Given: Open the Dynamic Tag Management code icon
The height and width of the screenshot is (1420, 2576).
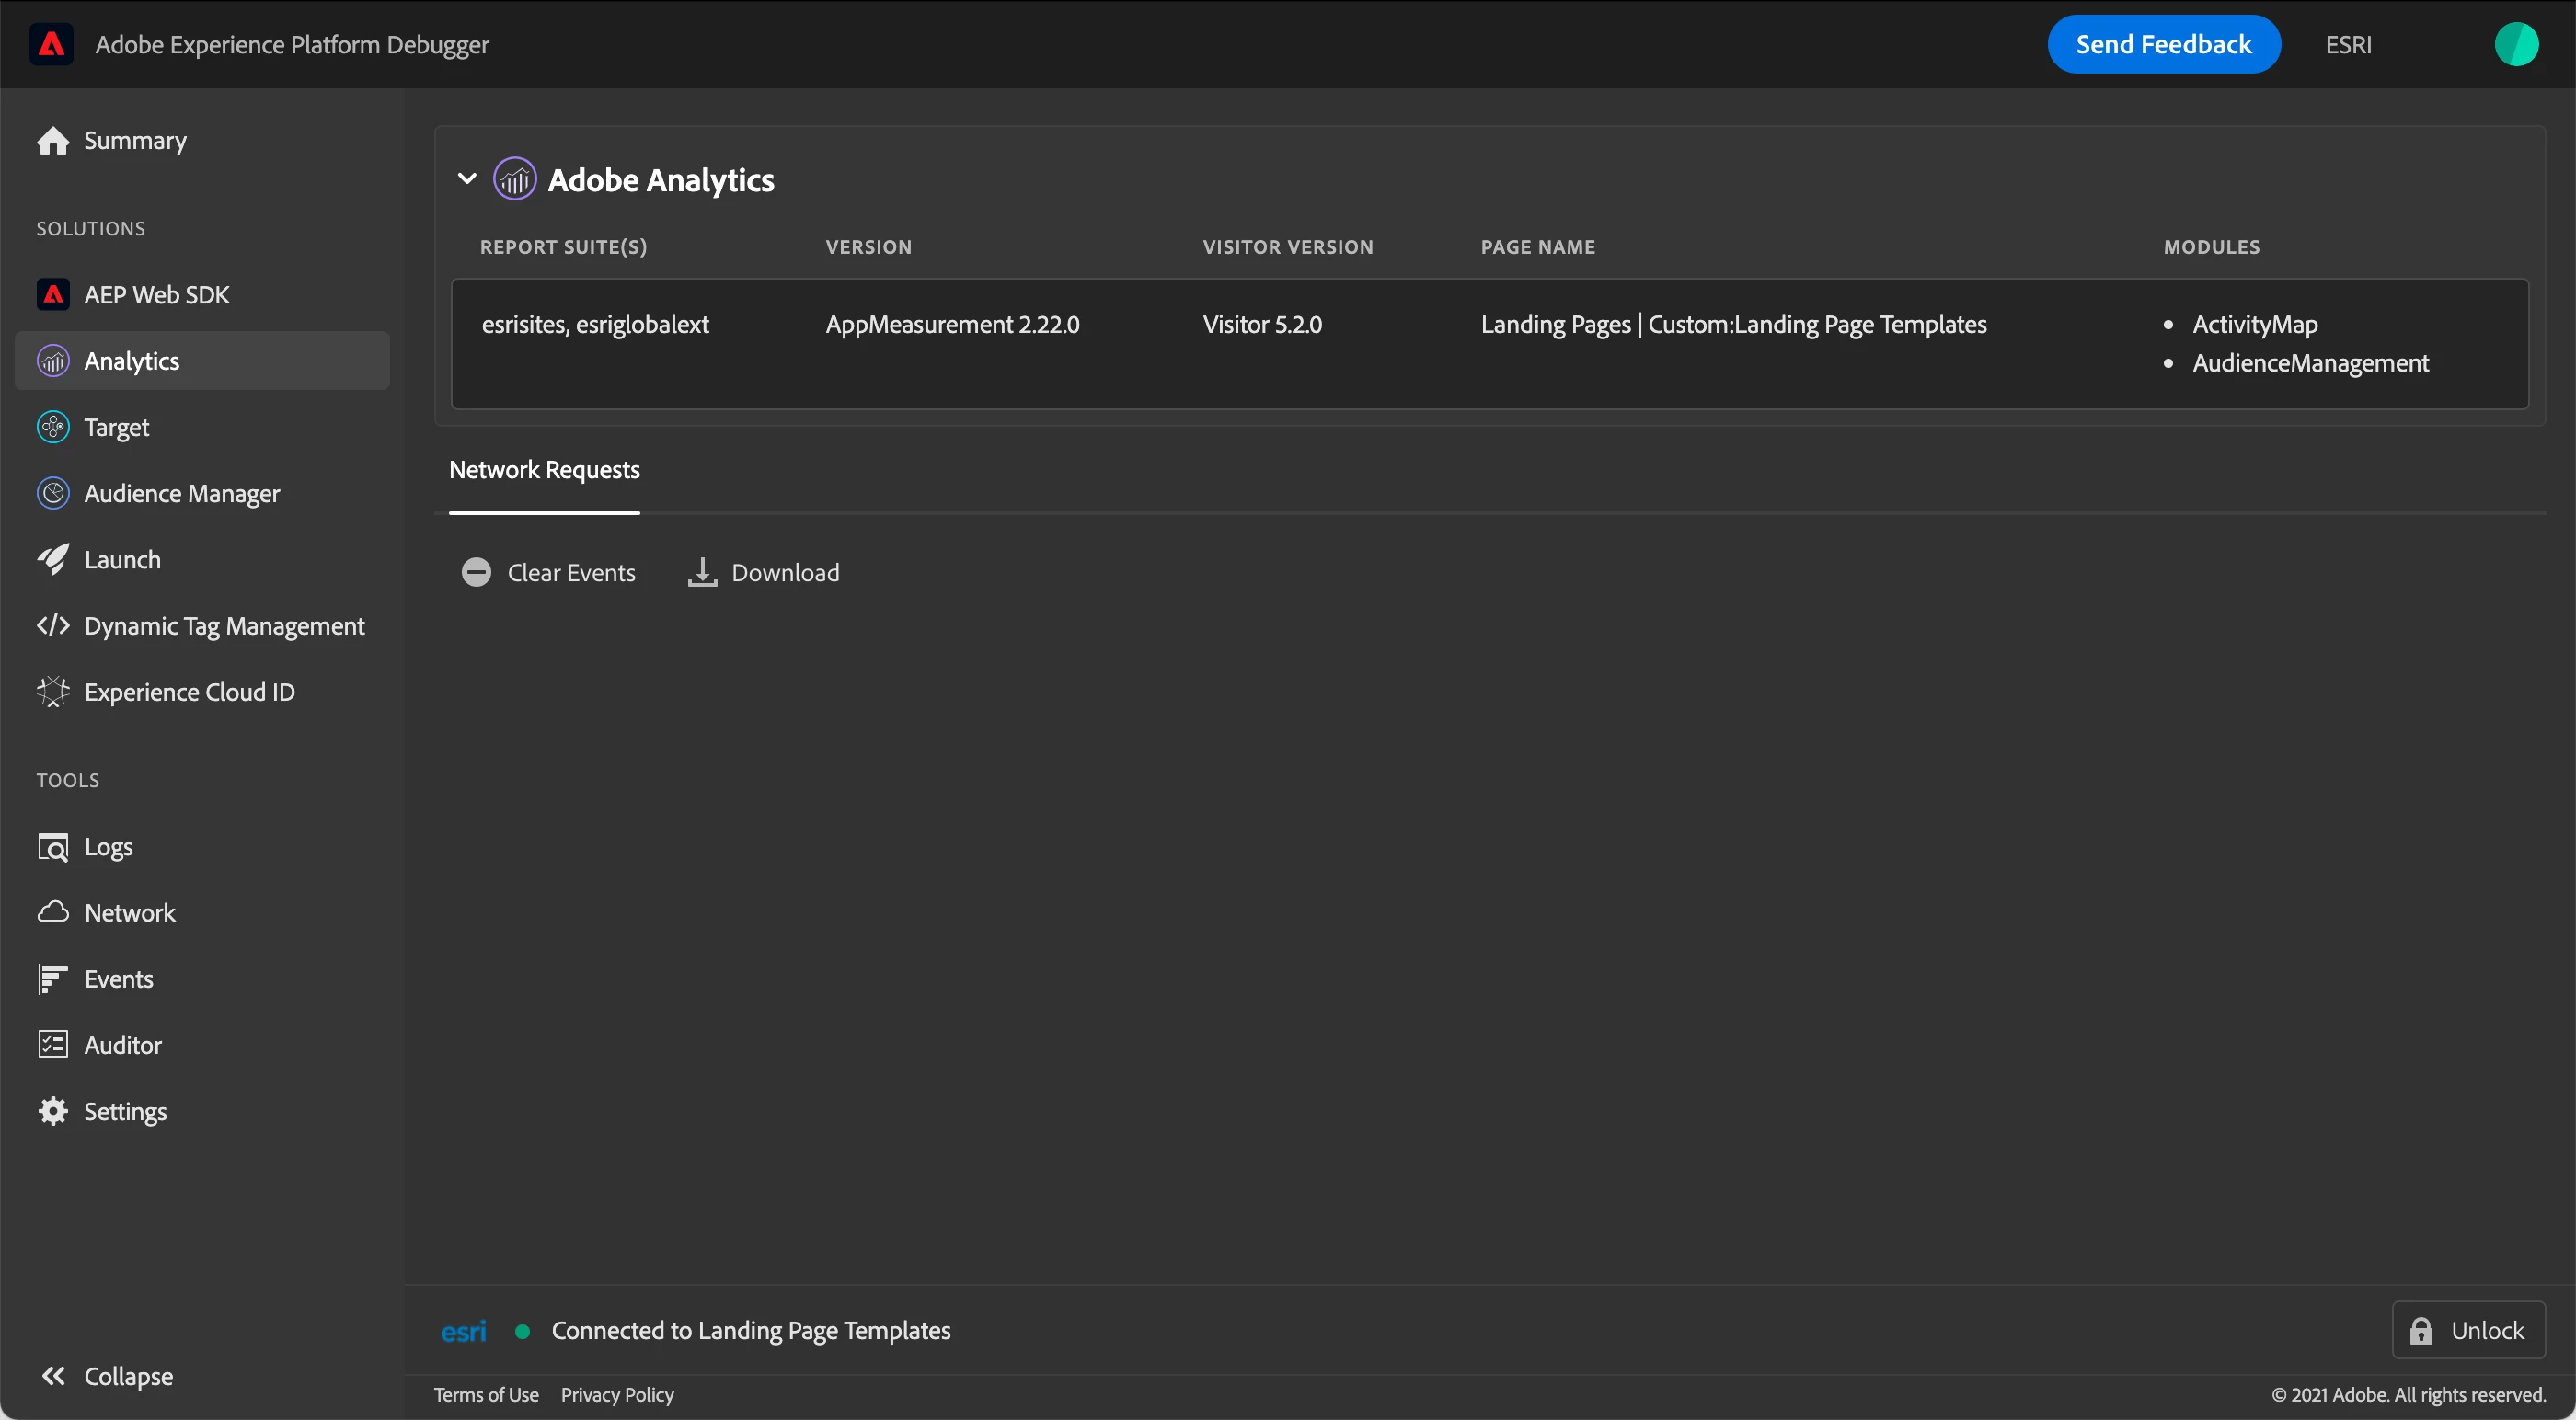Looking at the screenshot, I should (x=53, y=626).
